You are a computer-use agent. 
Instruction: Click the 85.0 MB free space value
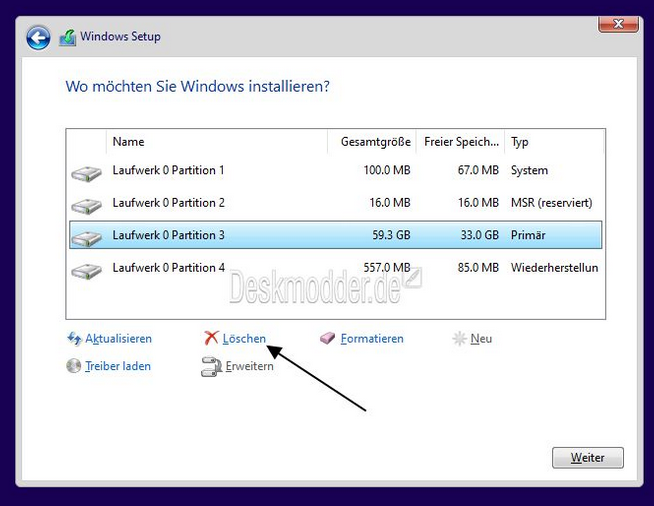[x=478, y=267]
